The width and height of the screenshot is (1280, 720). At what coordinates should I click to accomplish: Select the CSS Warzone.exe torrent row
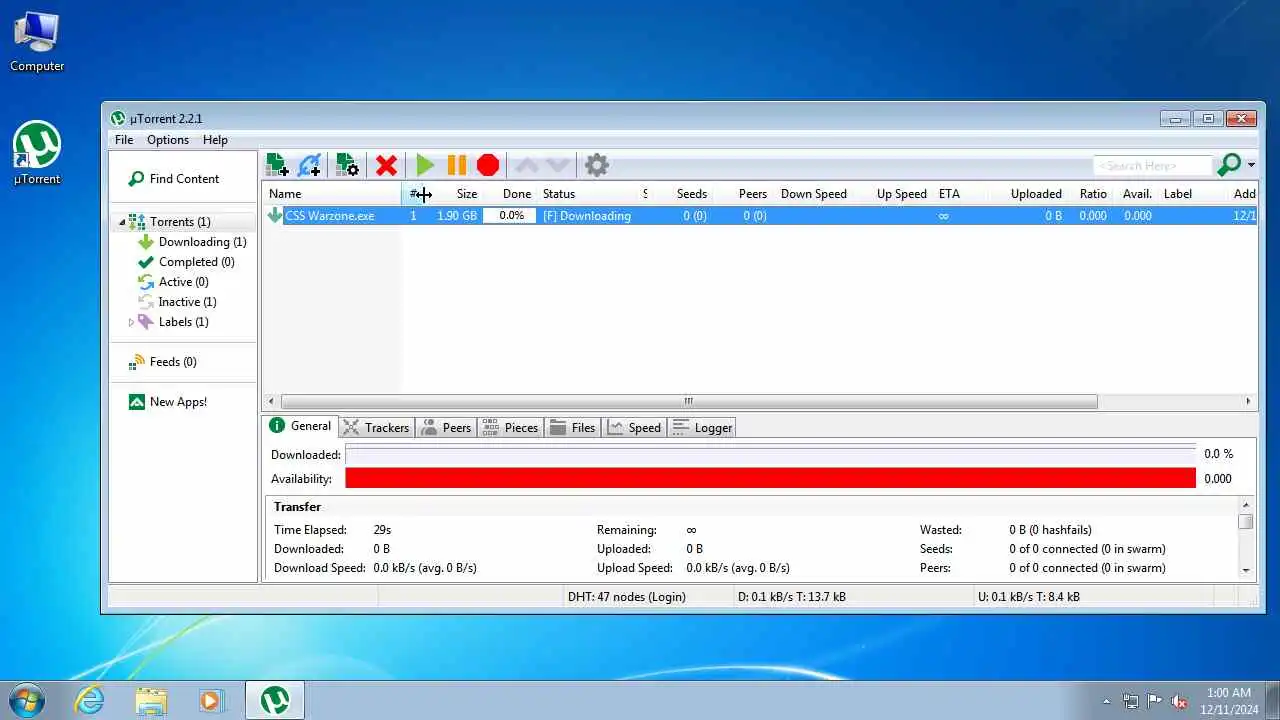point(760,216)
